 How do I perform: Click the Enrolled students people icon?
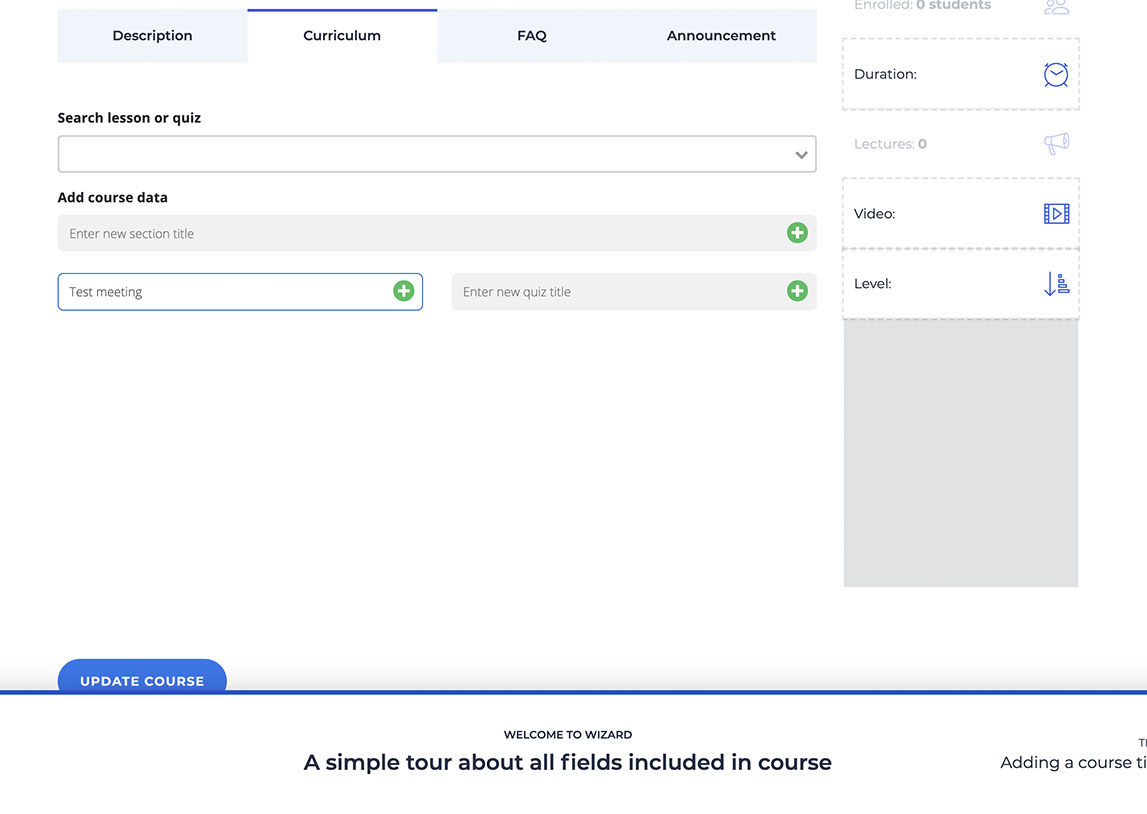tap(1056, 7)
